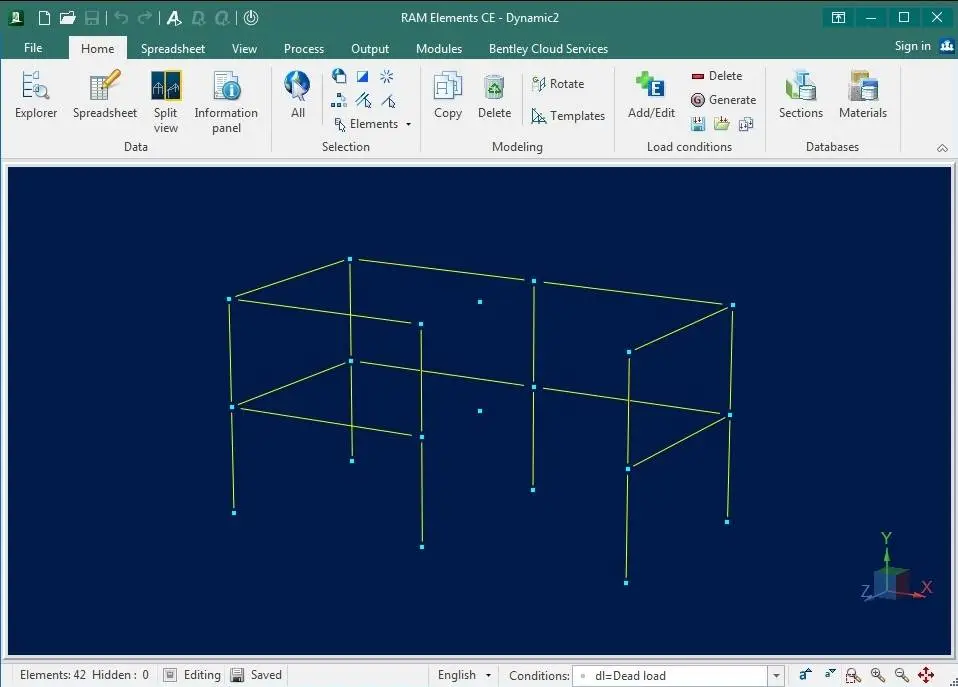Click the Editing status indicator icon
This screenshot has height=687, width=958.
pyautogui.click(x=170, y=675)
